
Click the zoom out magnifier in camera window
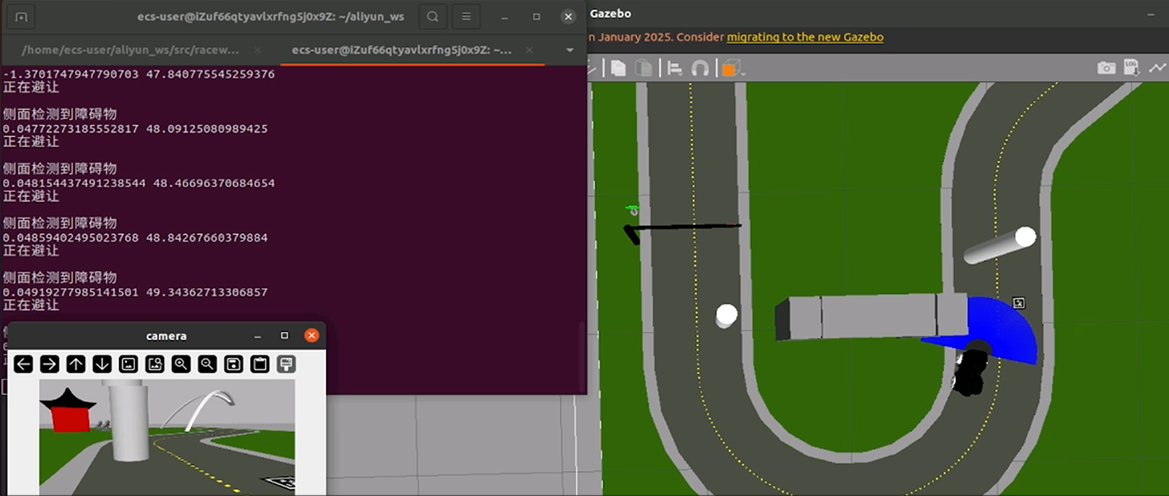click(207, 364)
